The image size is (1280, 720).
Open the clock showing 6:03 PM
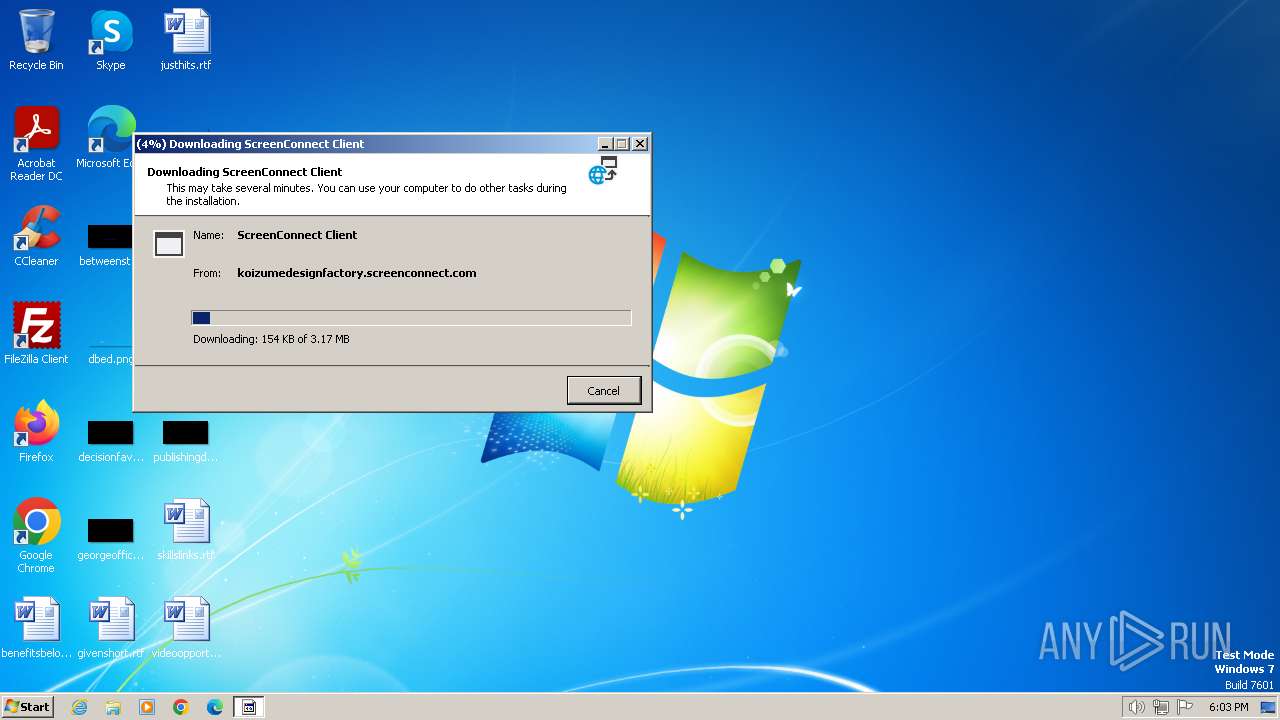pyautogui.click(x=1228, y=707)
